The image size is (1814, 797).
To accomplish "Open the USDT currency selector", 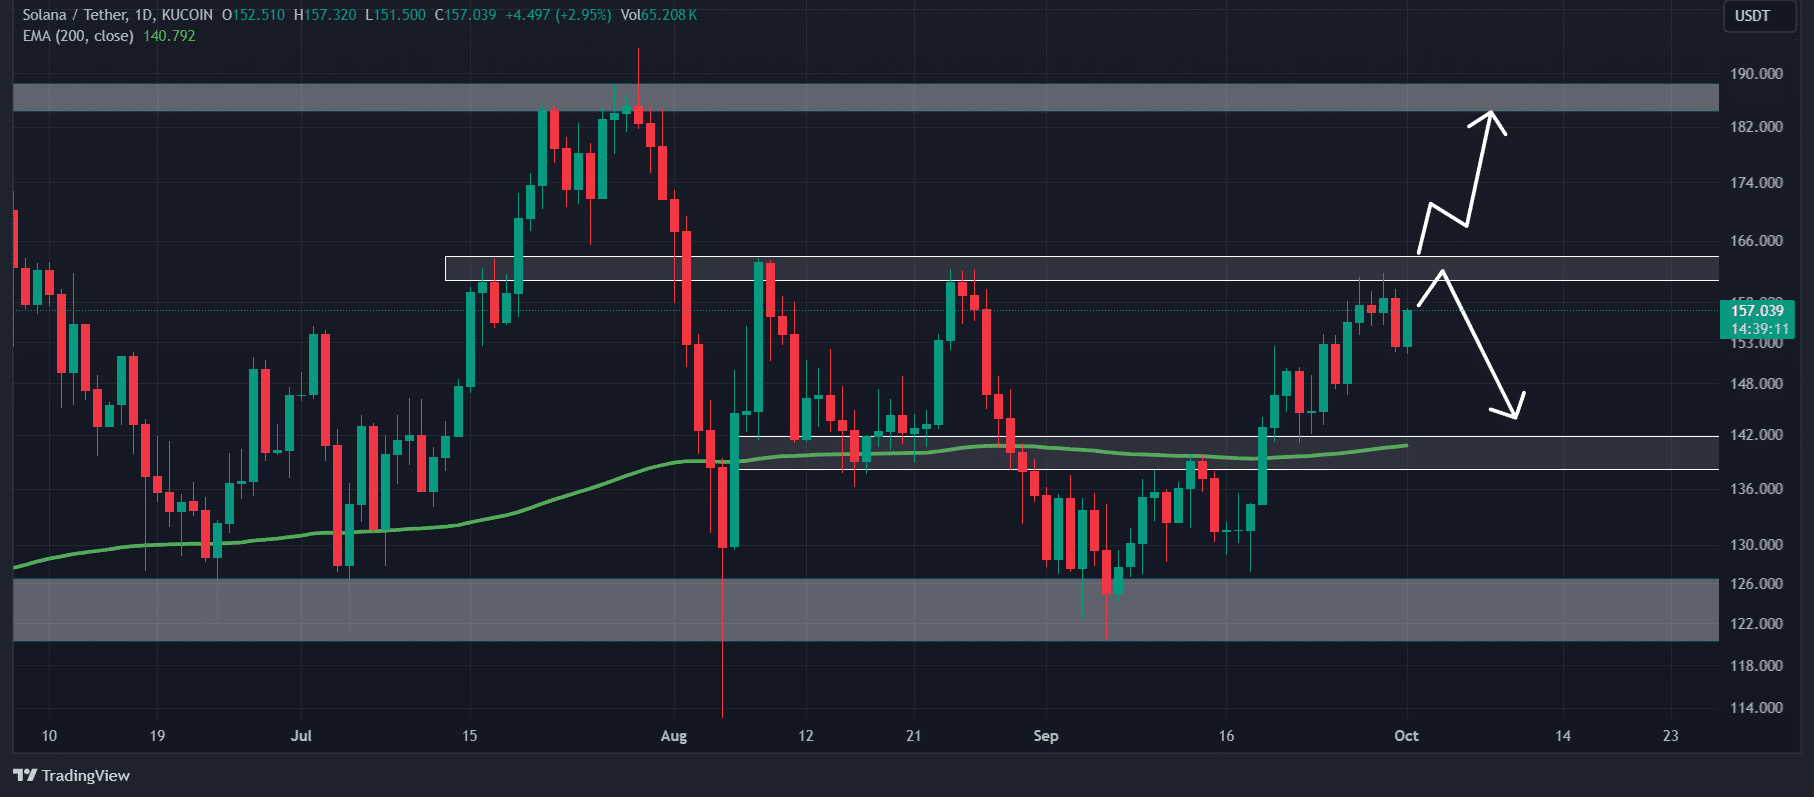I will 1759,16.
